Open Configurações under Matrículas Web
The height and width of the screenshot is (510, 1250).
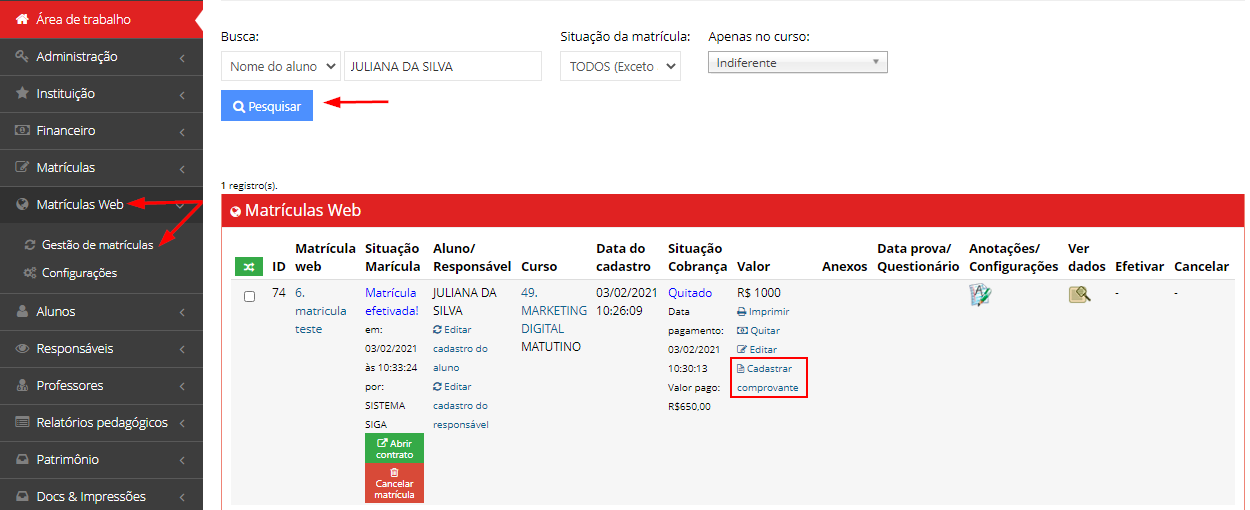pos(79,272)
